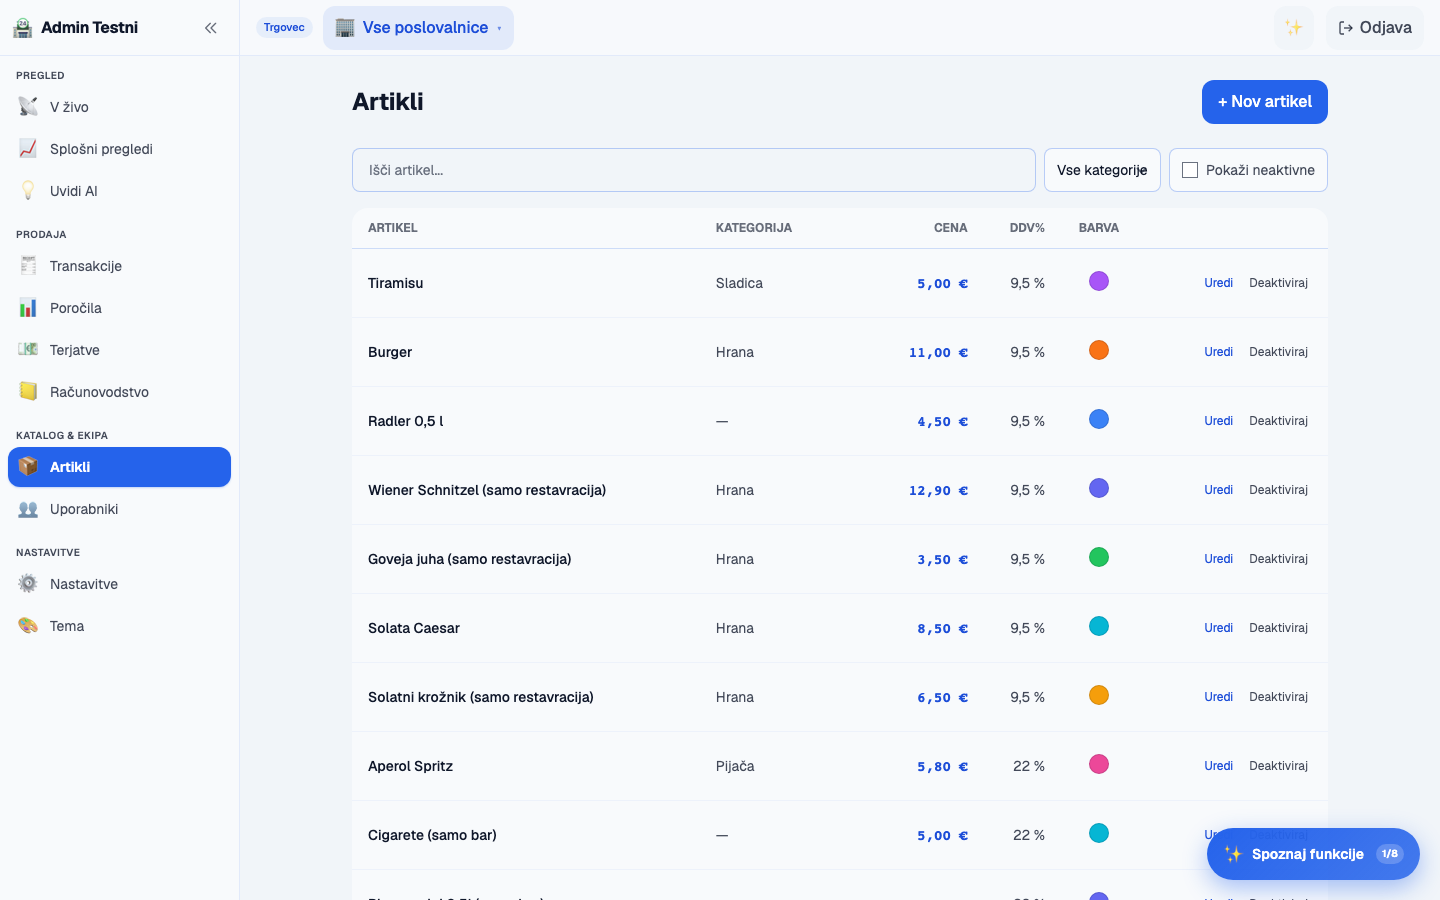Click the Uporabniki people icon
The height and width of the screenshot is (900, 1440).
[28, 509]
